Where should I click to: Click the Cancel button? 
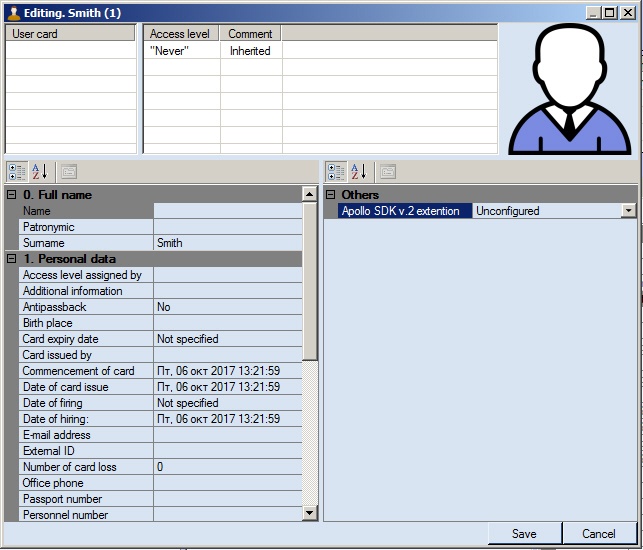pos(599,534)
